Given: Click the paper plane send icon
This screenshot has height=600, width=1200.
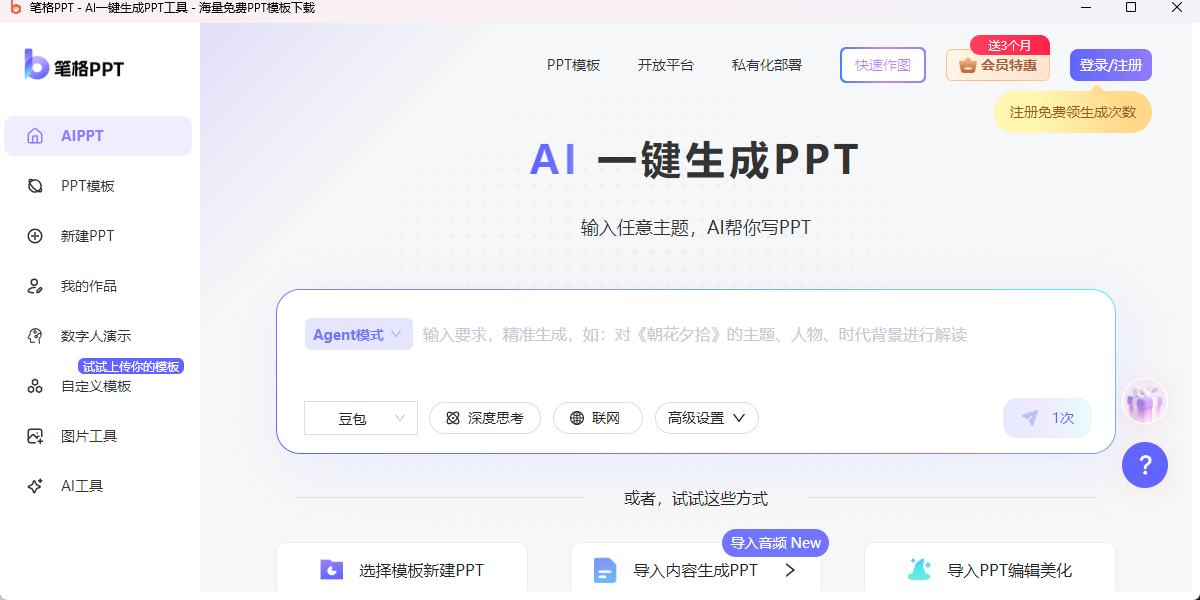Looking at the screenshot, I should coord(1030,418).
